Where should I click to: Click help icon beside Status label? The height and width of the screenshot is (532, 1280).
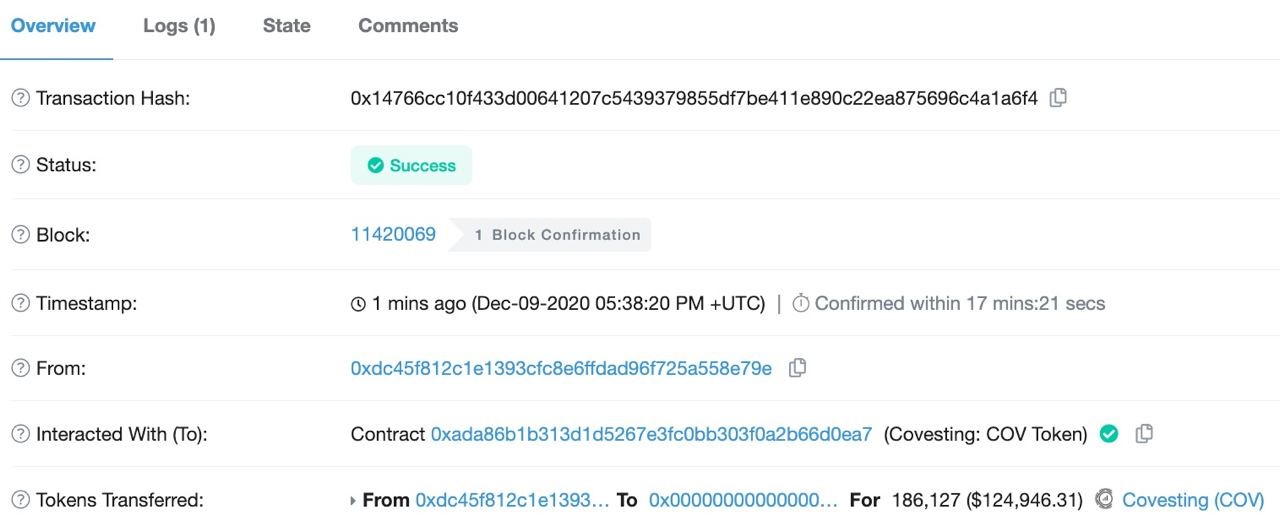[20, 165]
